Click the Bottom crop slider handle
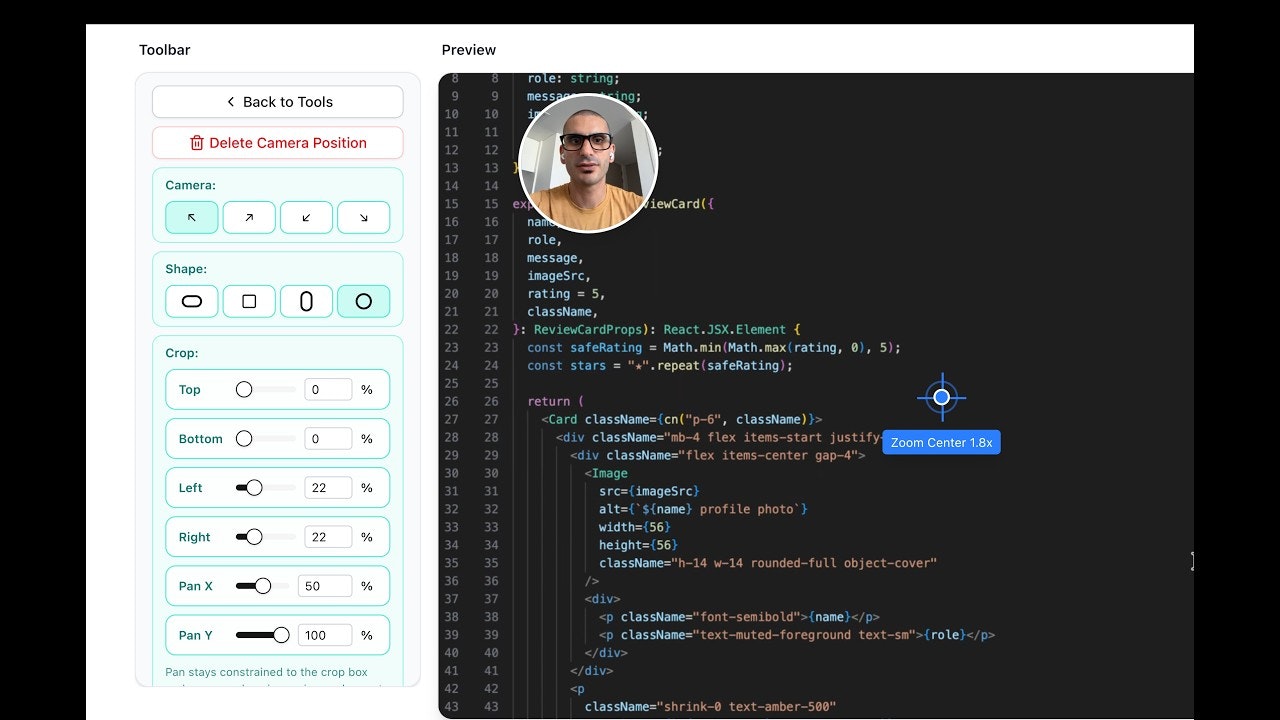1280x720 pixels. pyautogui.click(x=244, y=439)
